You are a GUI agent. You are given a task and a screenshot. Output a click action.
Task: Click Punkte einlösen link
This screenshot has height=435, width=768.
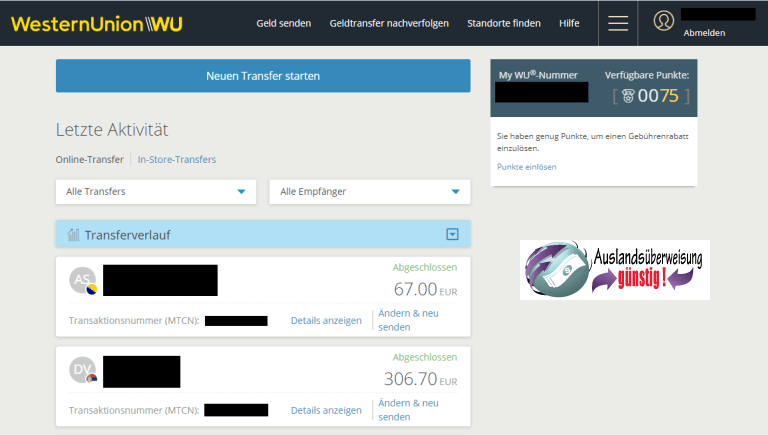527,167
